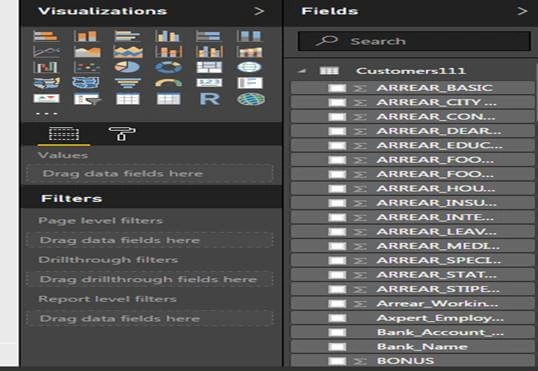This screenshot has width=538, height=371.
Task: Select the Clustered column chart visual
Action: (x=168, y=36)
